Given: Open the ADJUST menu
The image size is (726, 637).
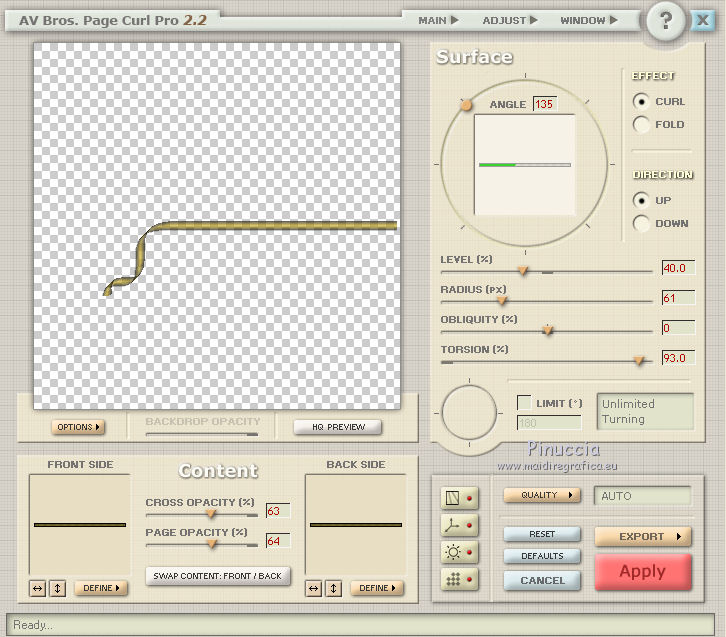Looking at the screenshot, I should pyautogui.click(x=509, y=20).
